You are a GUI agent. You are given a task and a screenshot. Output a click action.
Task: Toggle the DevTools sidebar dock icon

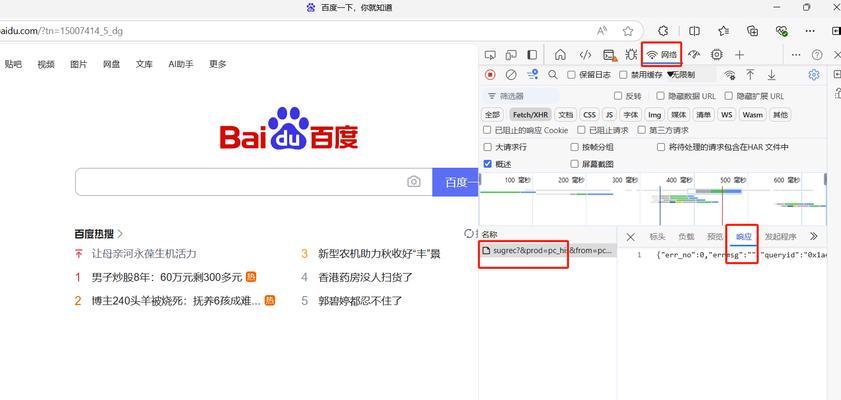(x=532, y=55)
